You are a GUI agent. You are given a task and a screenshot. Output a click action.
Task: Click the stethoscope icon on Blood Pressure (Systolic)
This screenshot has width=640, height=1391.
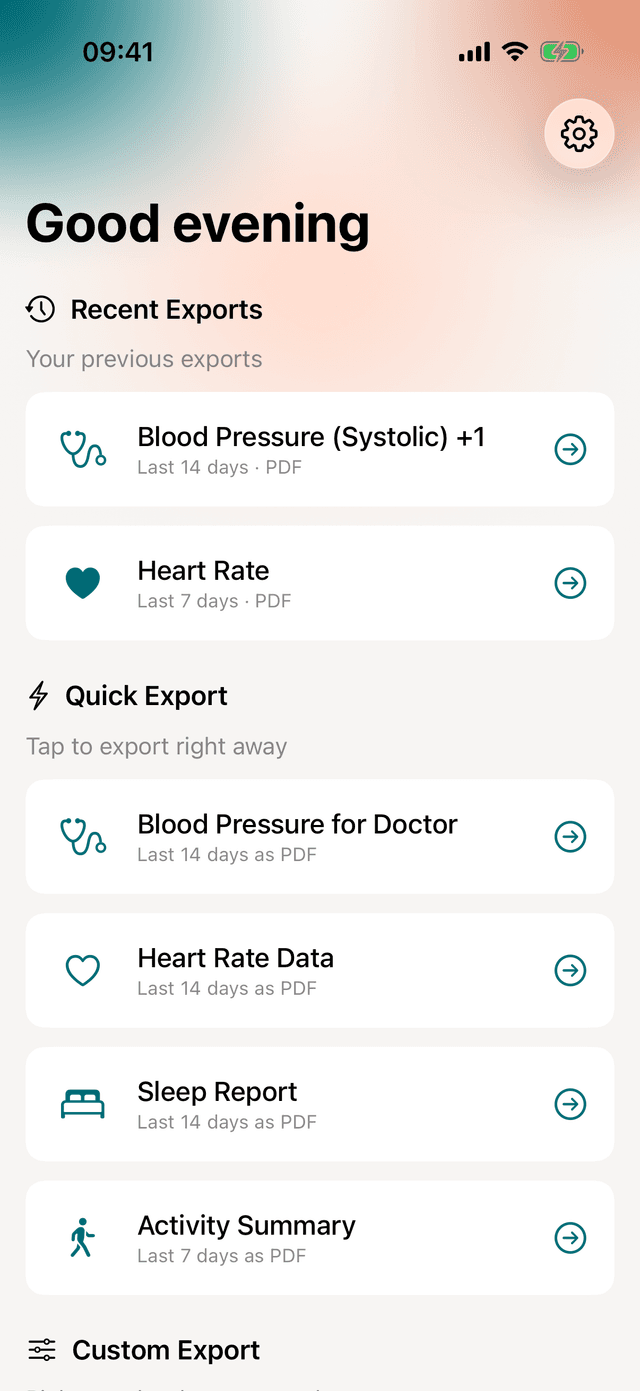pyautogui.click(x=83, y=449)
